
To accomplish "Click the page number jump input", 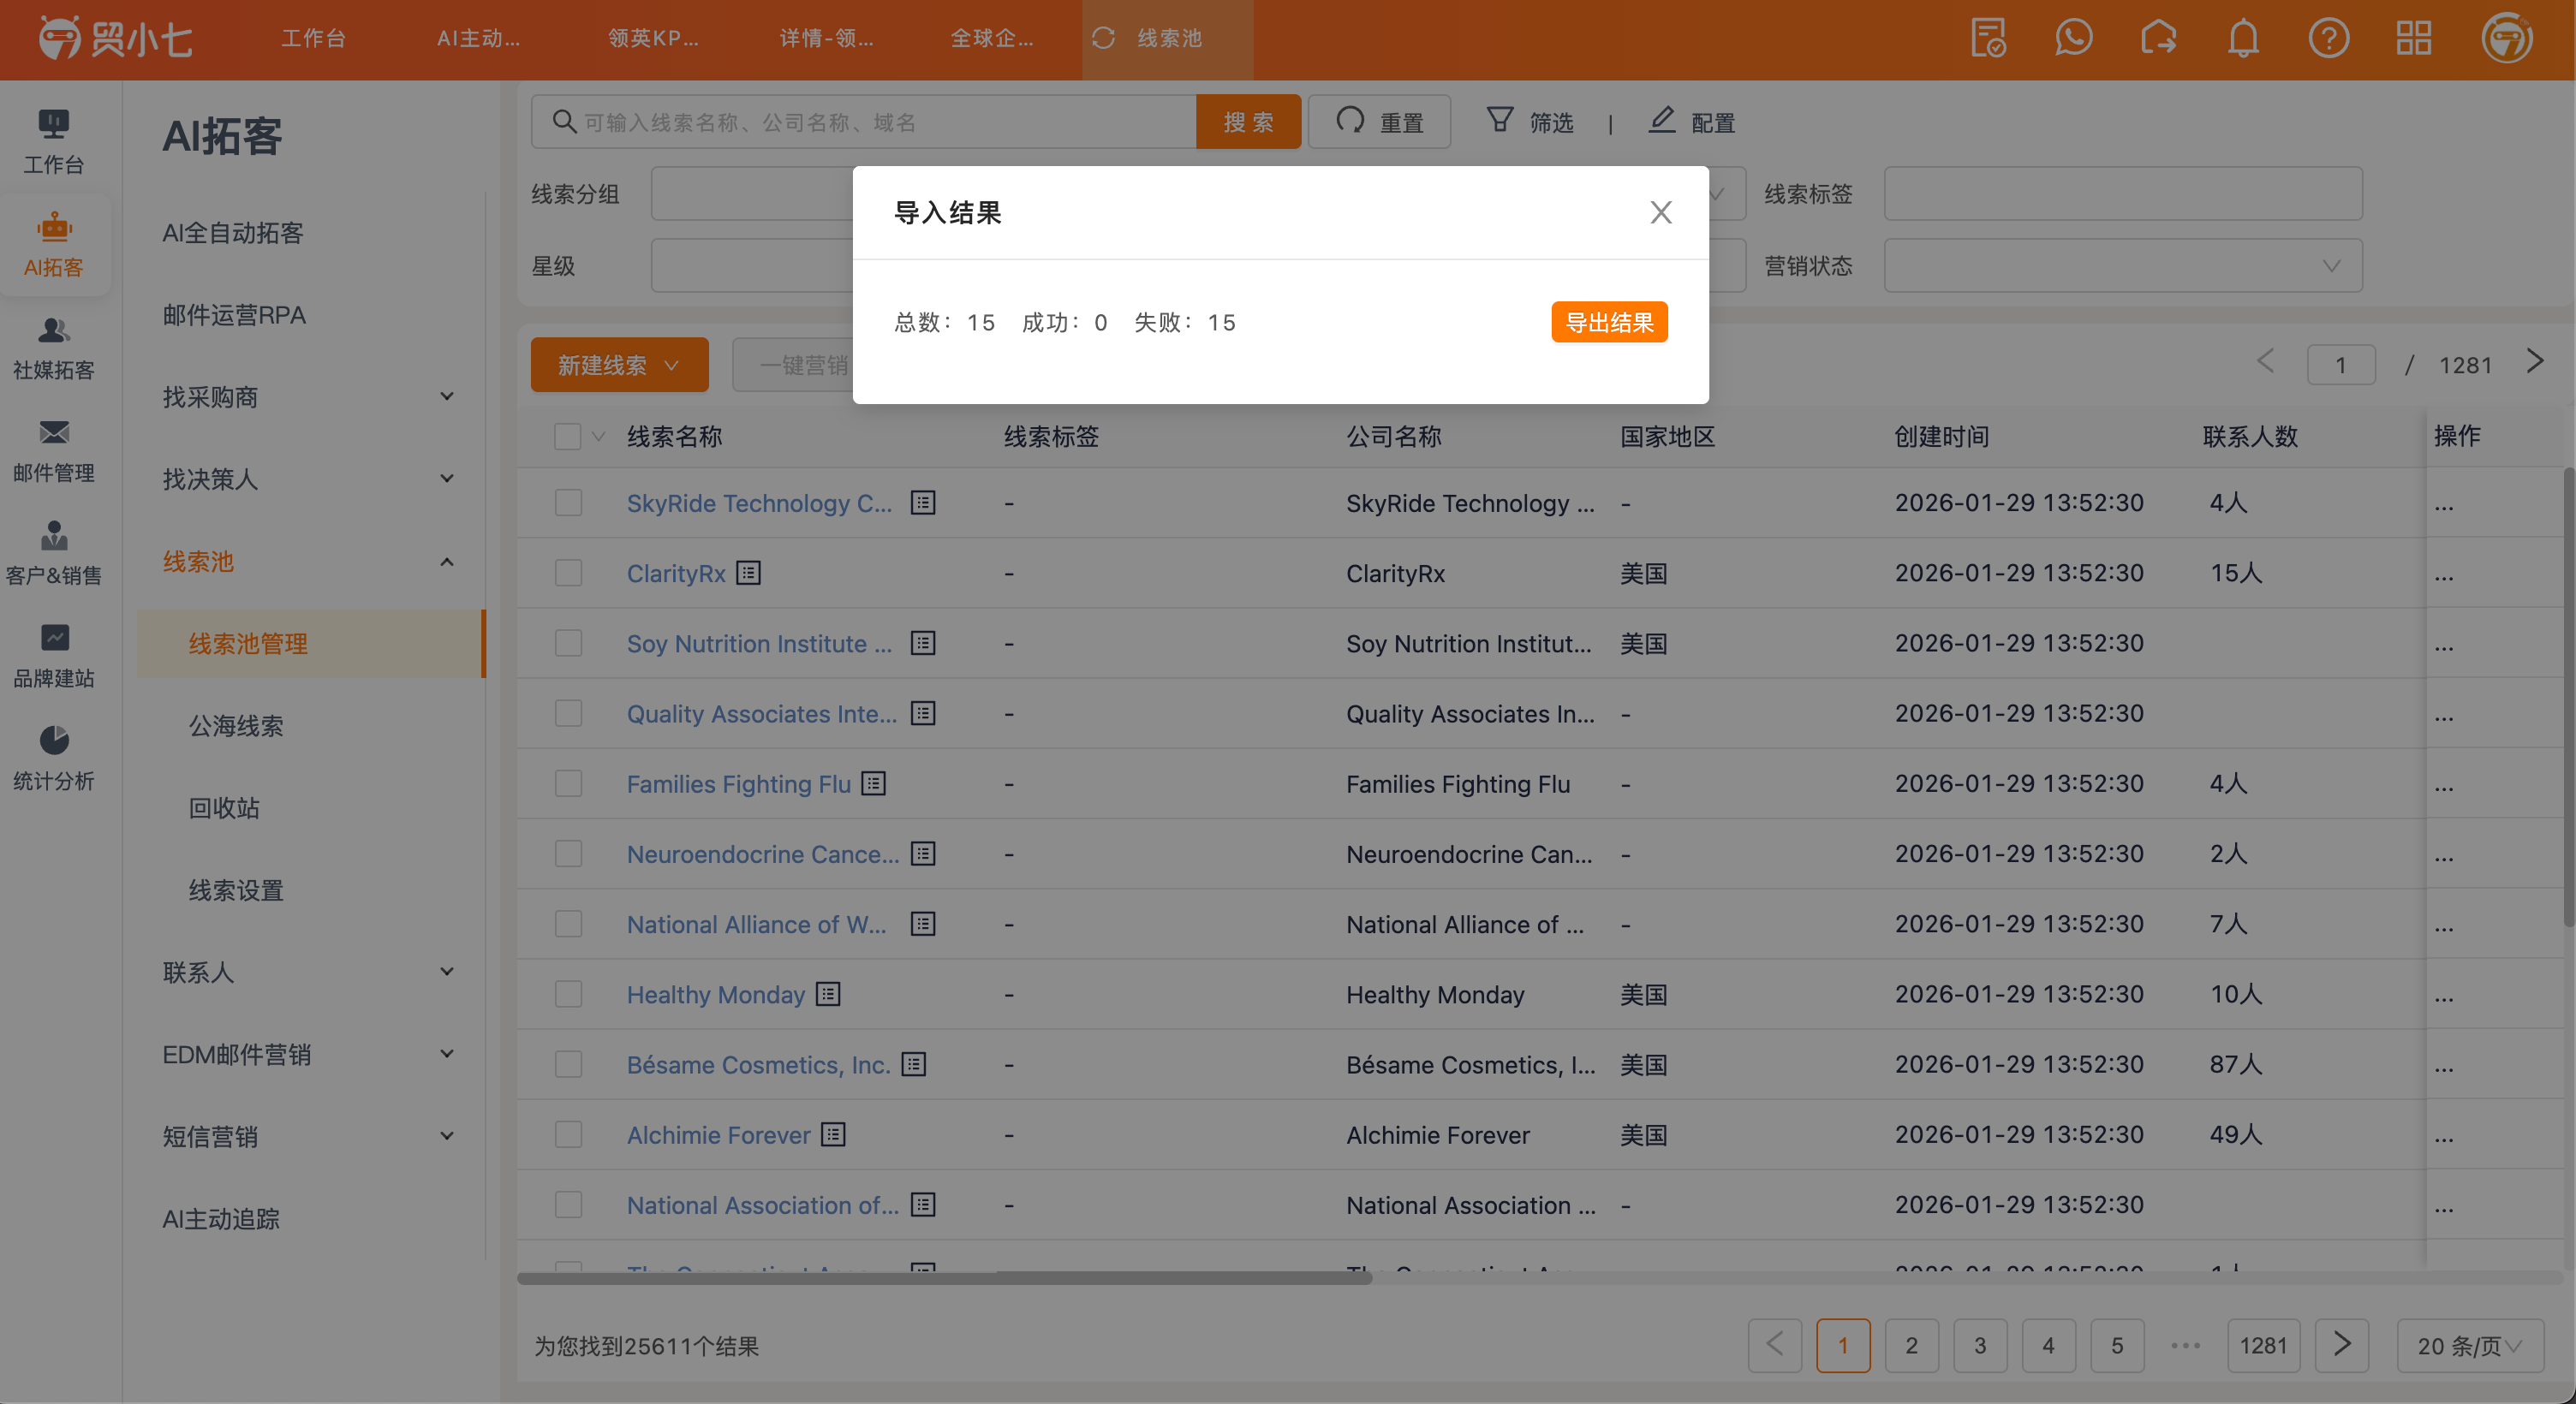I will coord(2341,365).
